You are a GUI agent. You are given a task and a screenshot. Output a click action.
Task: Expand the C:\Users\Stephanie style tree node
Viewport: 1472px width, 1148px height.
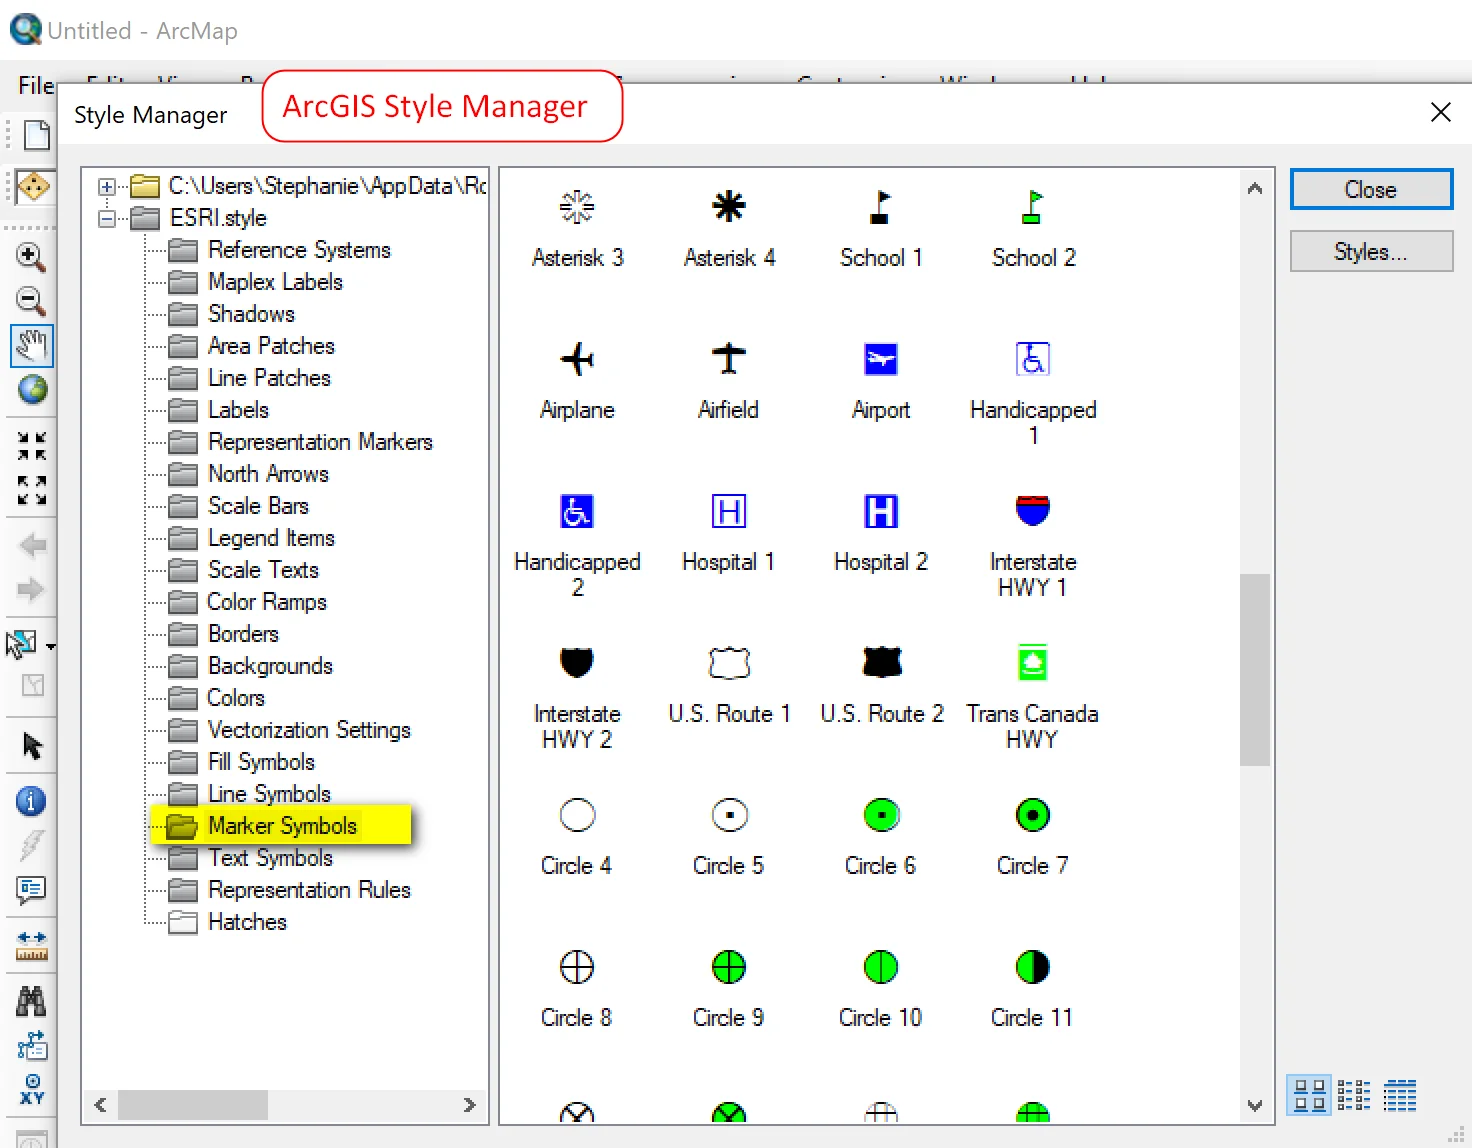click(107, 186)
